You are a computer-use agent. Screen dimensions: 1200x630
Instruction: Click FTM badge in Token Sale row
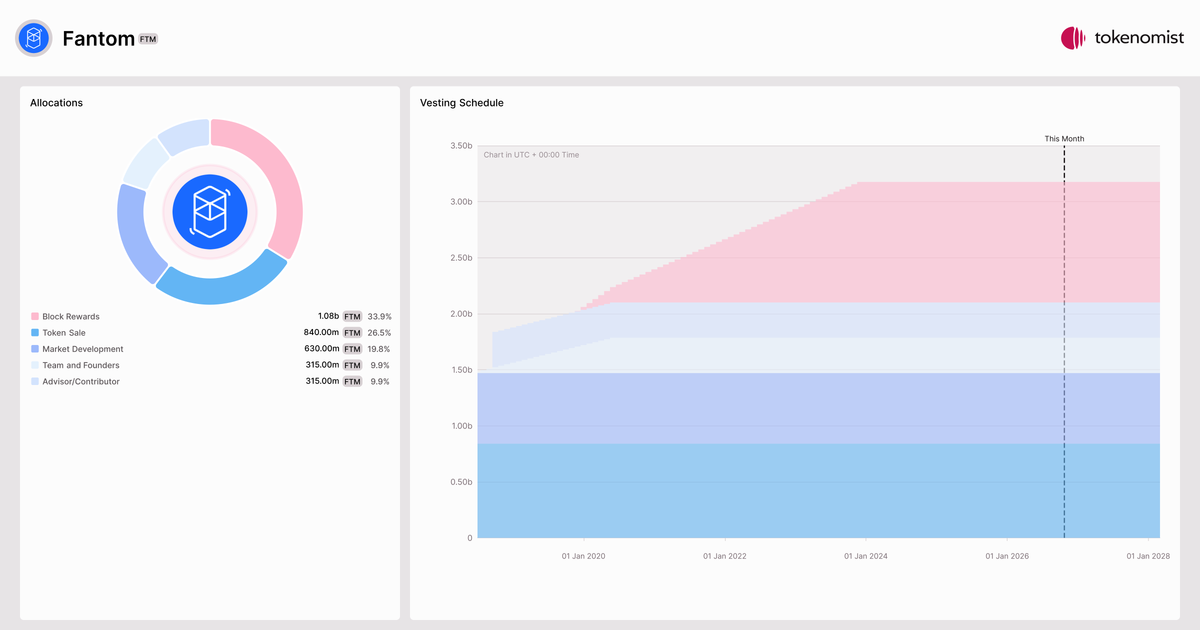pos(352,333)
